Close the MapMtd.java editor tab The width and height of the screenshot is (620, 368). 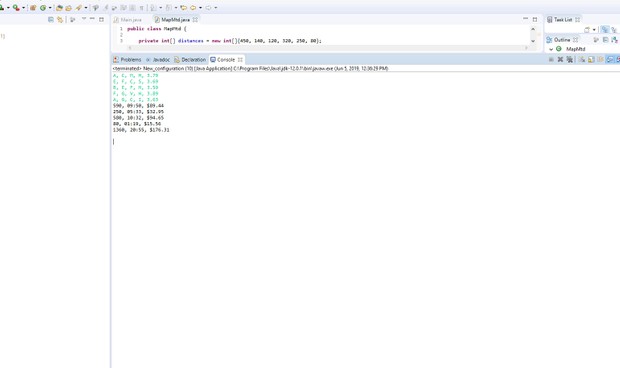(195, 19)
